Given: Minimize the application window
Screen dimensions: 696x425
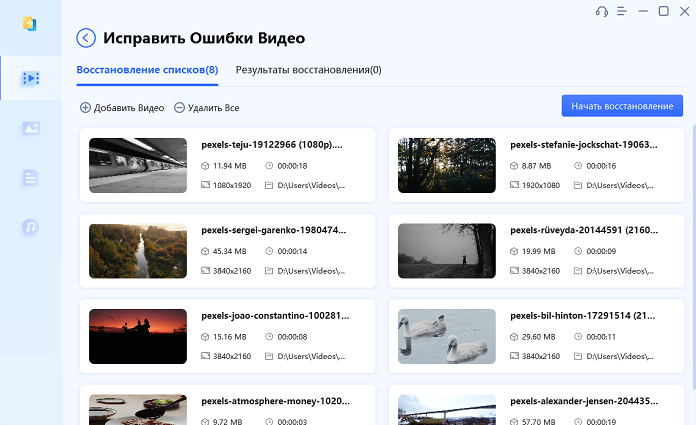Looking at the screenshot, I should coord(643,12).
